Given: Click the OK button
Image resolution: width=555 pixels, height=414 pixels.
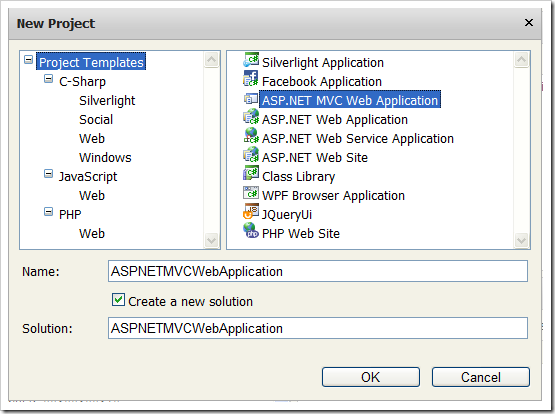Looking at the screenshot, I should [x=371, y=377].
